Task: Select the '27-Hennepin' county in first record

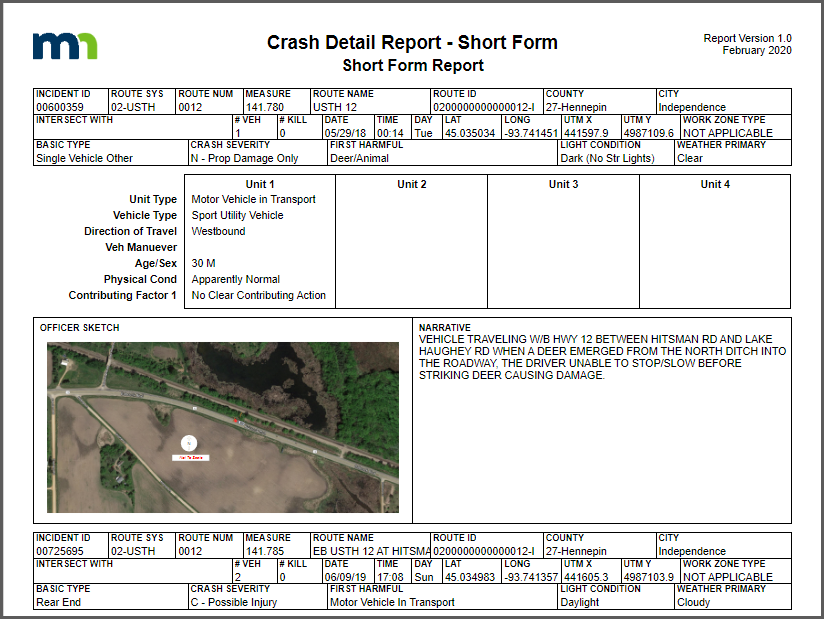Action: click(x=576, y=107)
